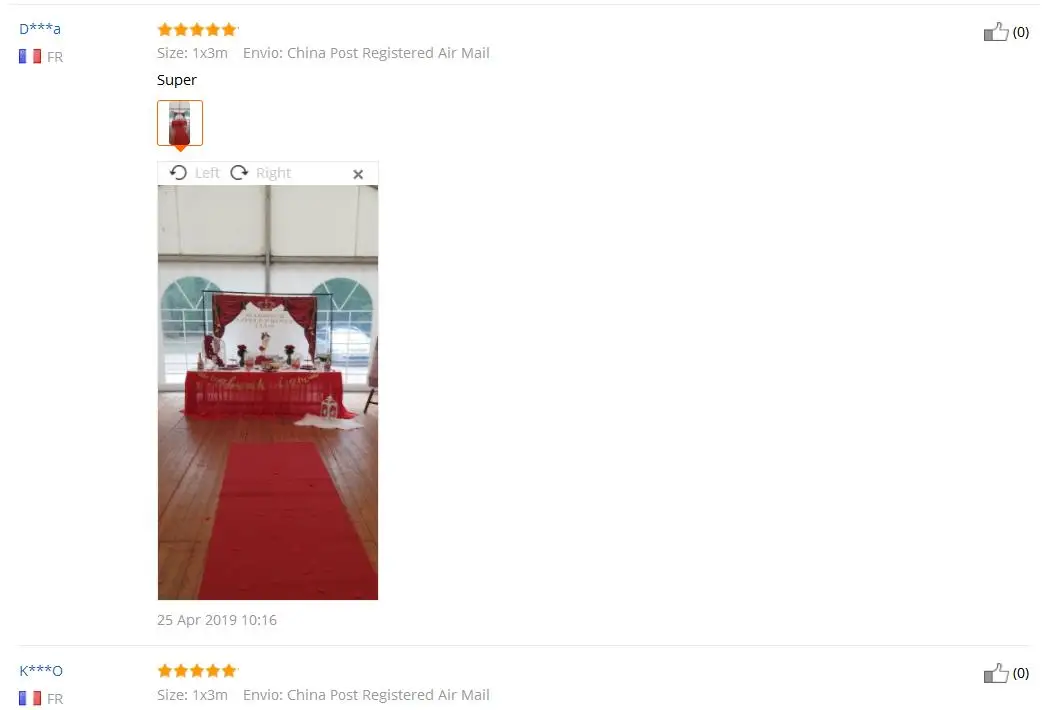Click the five-star rating of D***a's review
Screen dimensions: 1047x710
pyautogui.click(x=198, y=29)
